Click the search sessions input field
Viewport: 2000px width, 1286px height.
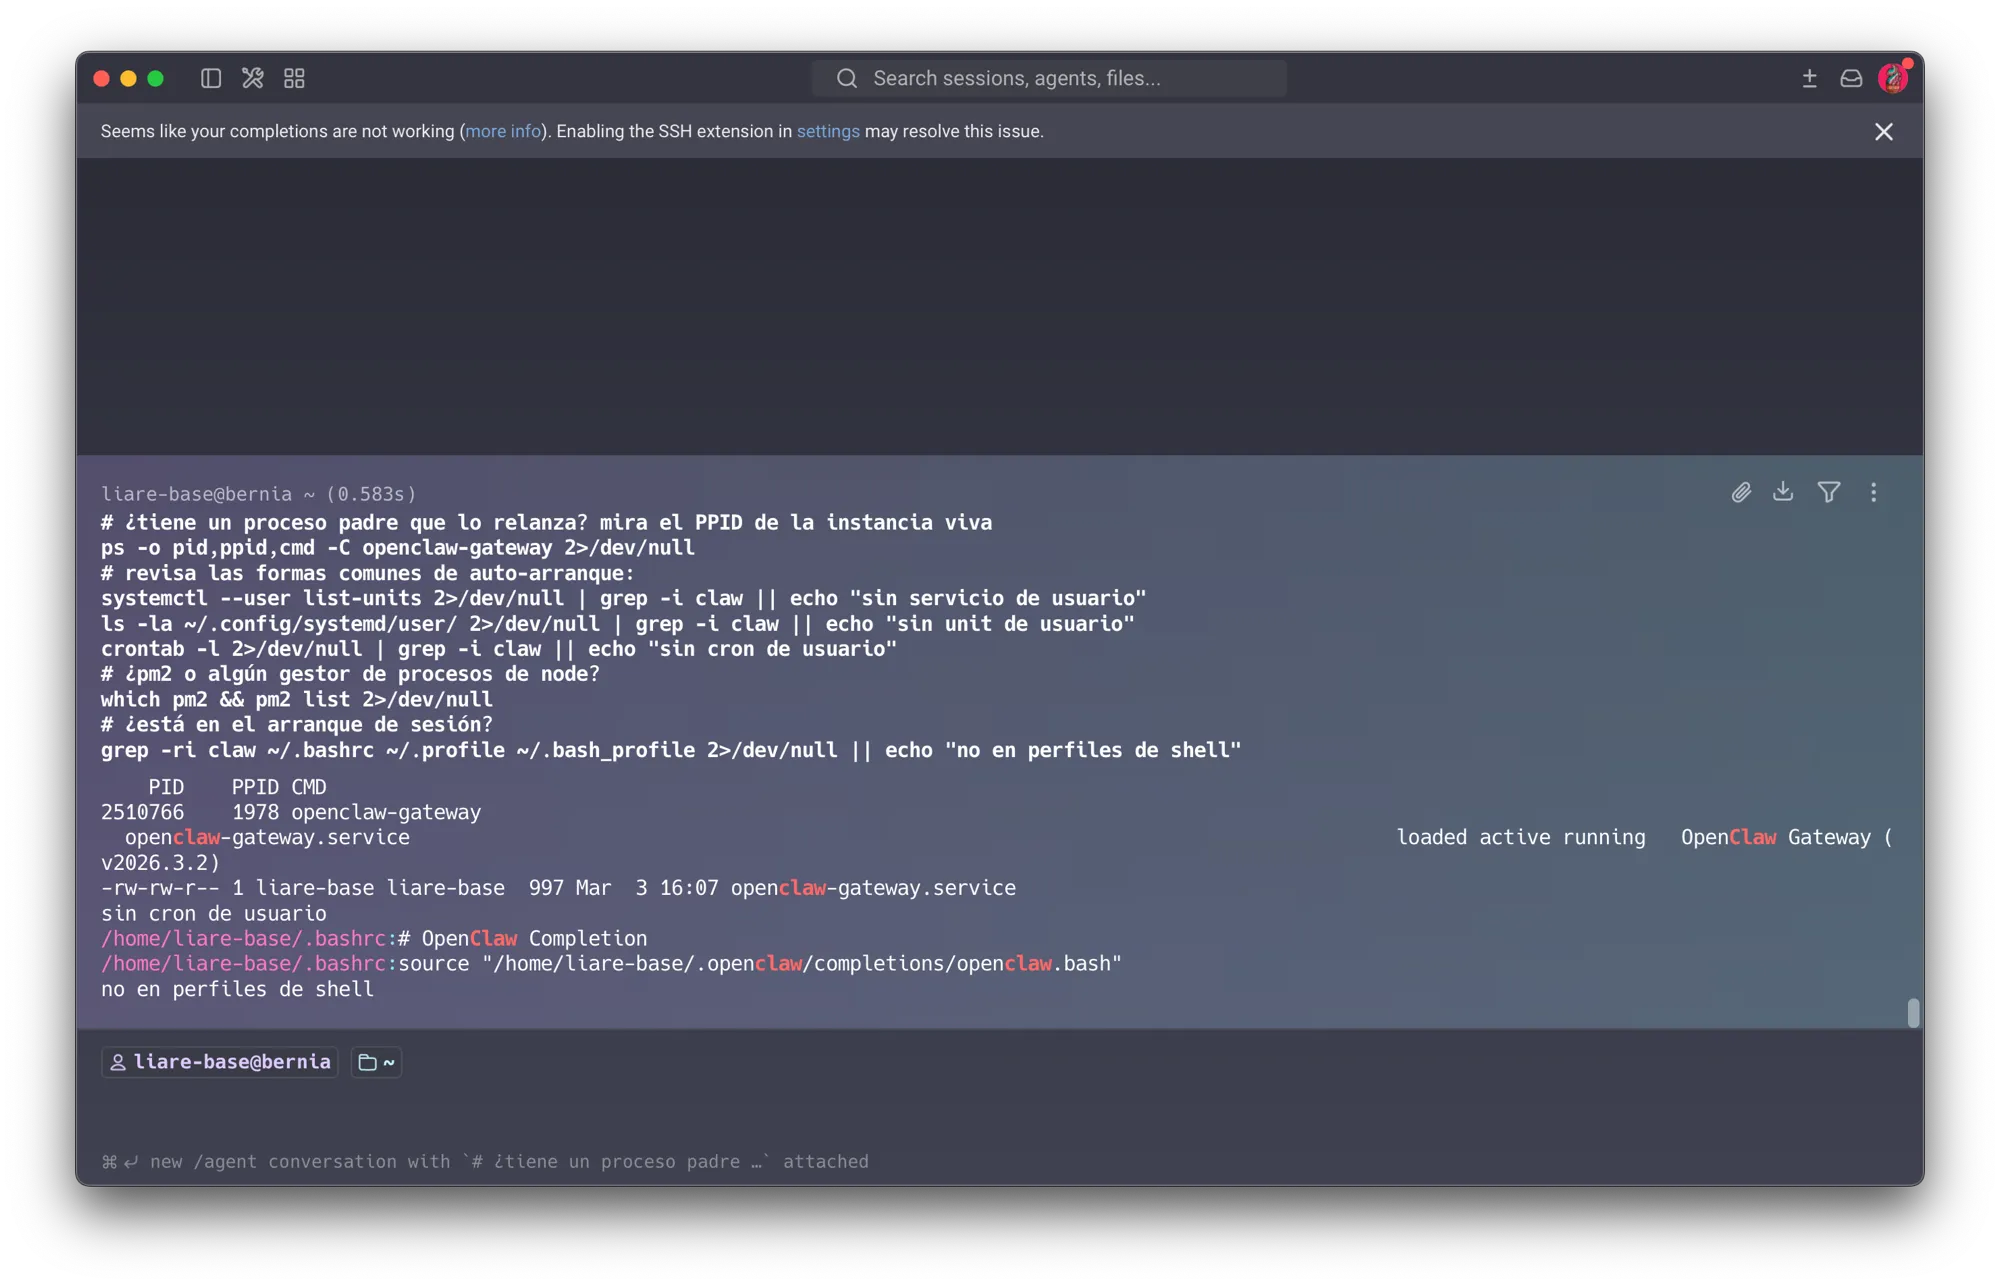click(1049, 78)
